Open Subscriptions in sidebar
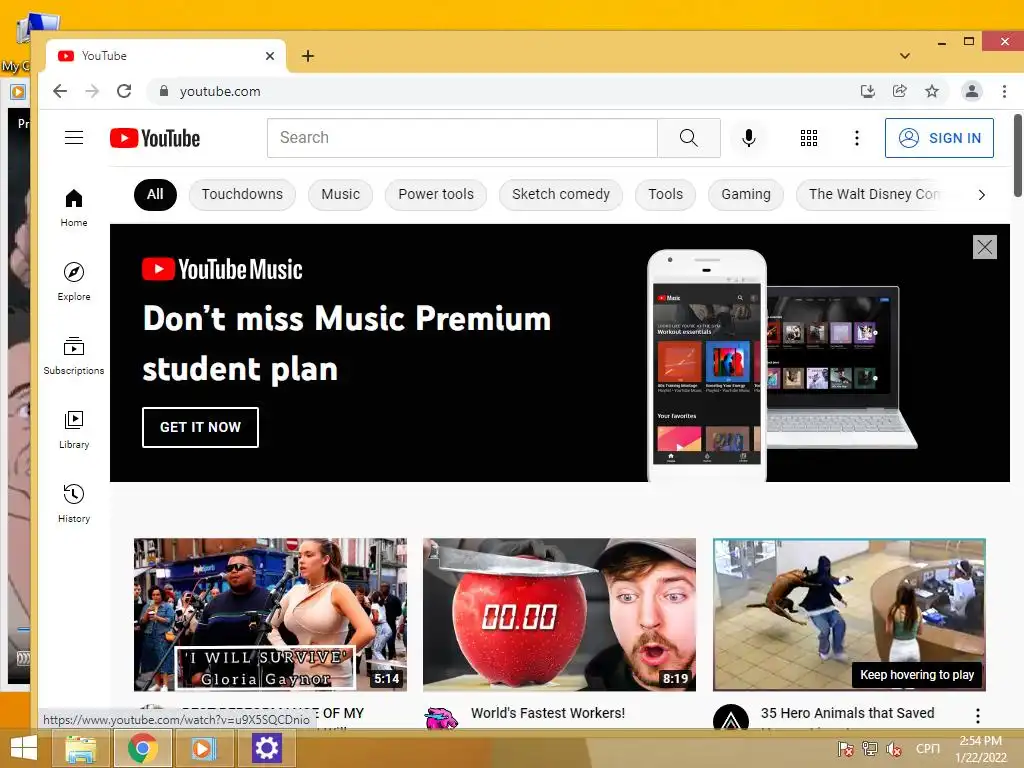The height and width of the screenshot is (768, 1024). 74,356
